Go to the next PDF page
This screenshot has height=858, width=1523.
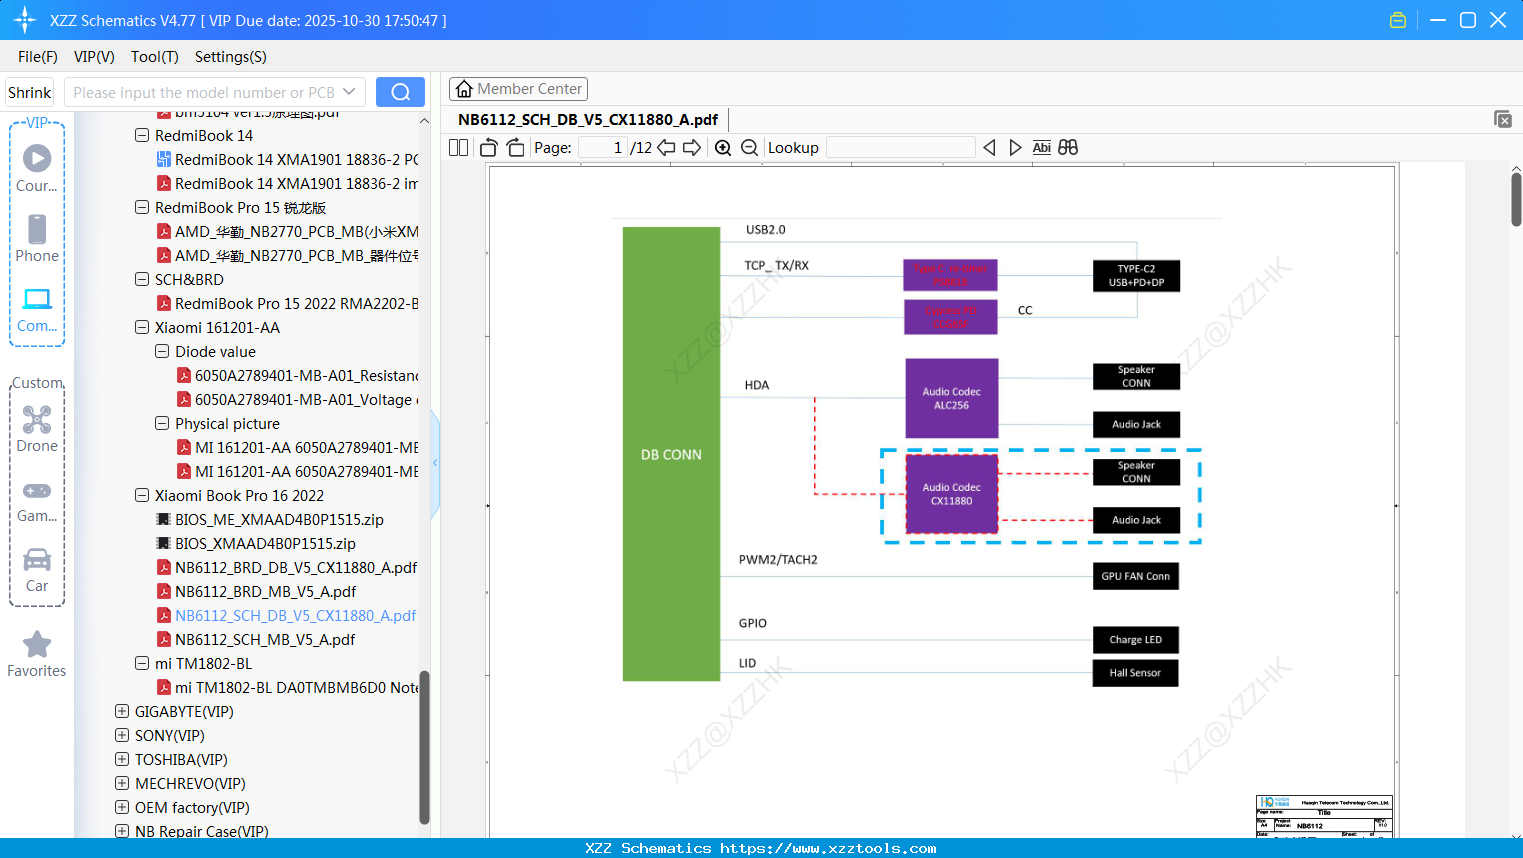(692, 148)
